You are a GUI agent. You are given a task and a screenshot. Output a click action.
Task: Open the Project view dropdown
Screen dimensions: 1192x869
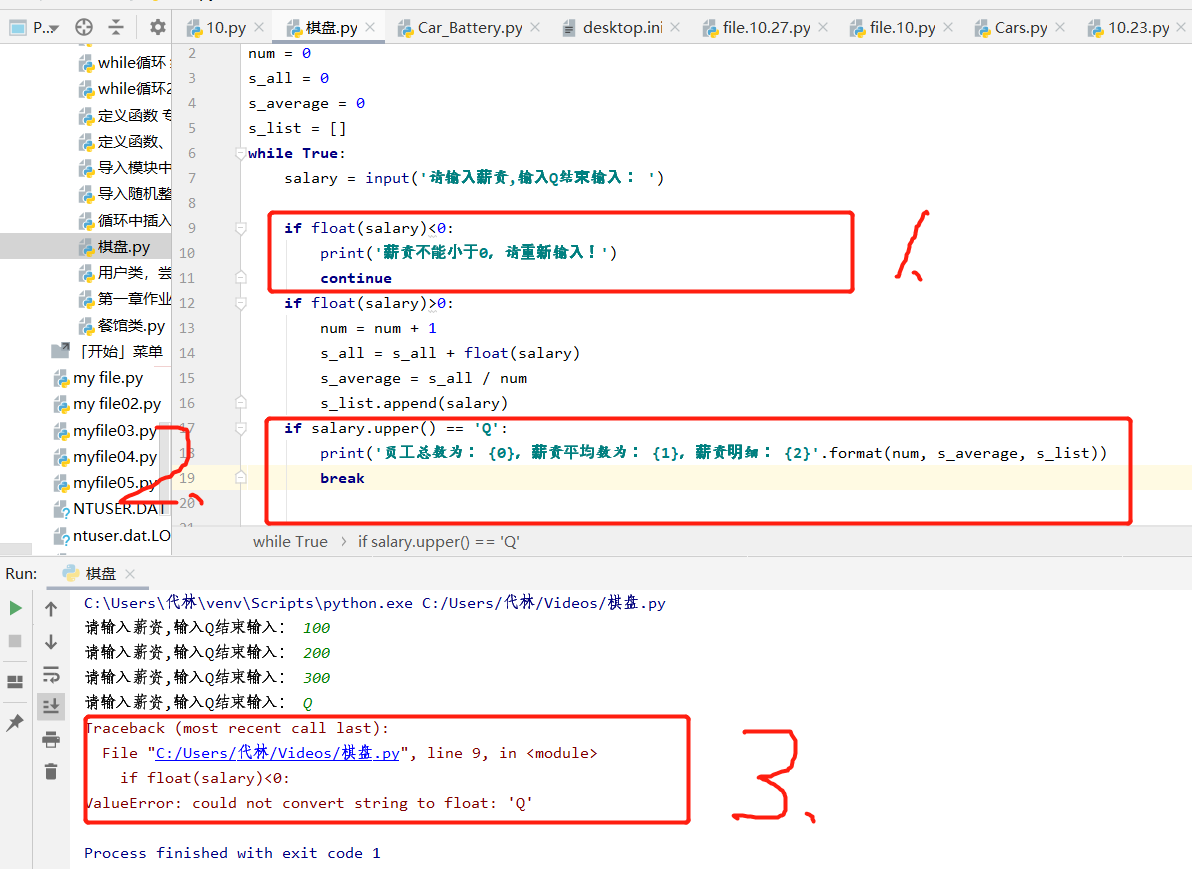click(34, 28)
